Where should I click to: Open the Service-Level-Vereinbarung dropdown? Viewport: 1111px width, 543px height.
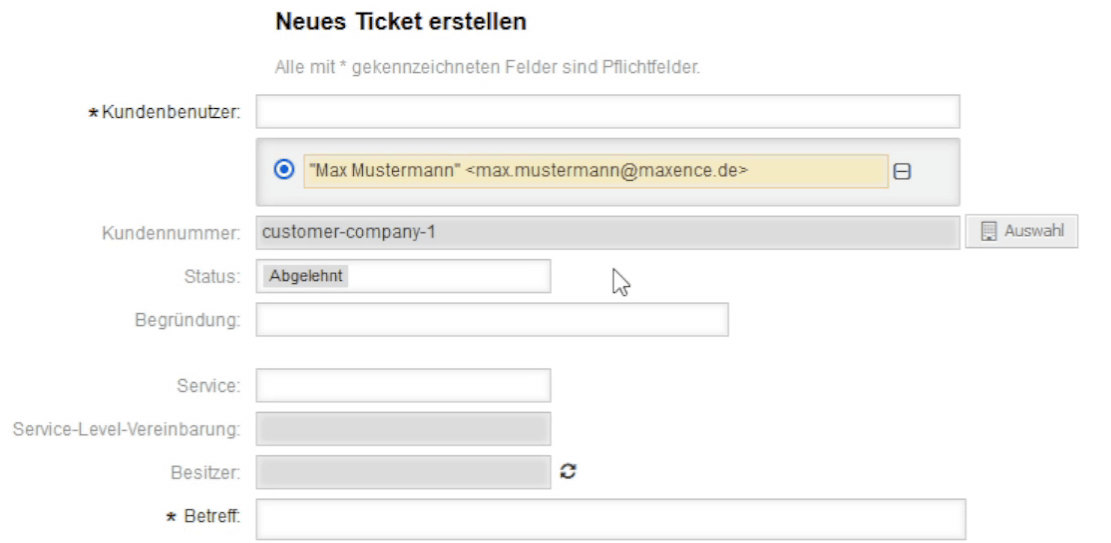tap(403, 429)
